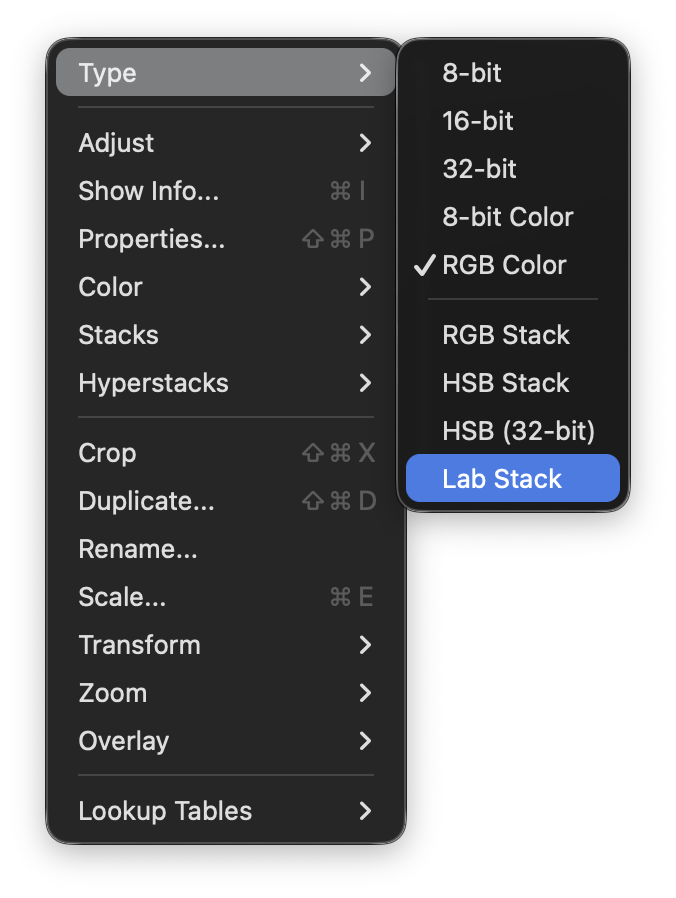Convert image to 32-bit
This screenshot has height=898, width=676.
[x=479, y=169]
